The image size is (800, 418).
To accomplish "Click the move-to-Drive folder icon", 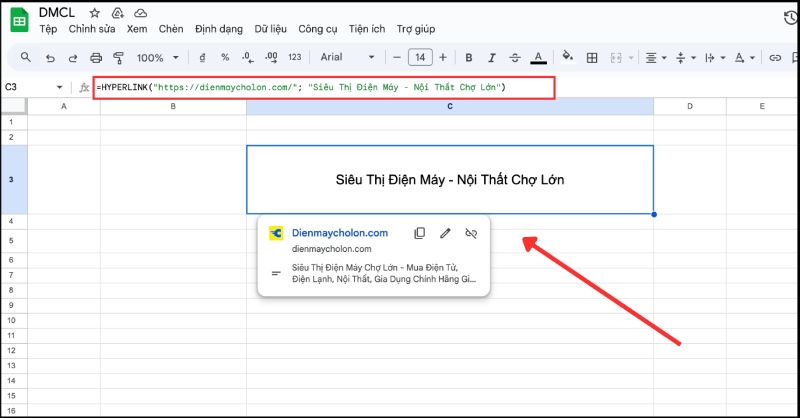I will pos(117,13).
